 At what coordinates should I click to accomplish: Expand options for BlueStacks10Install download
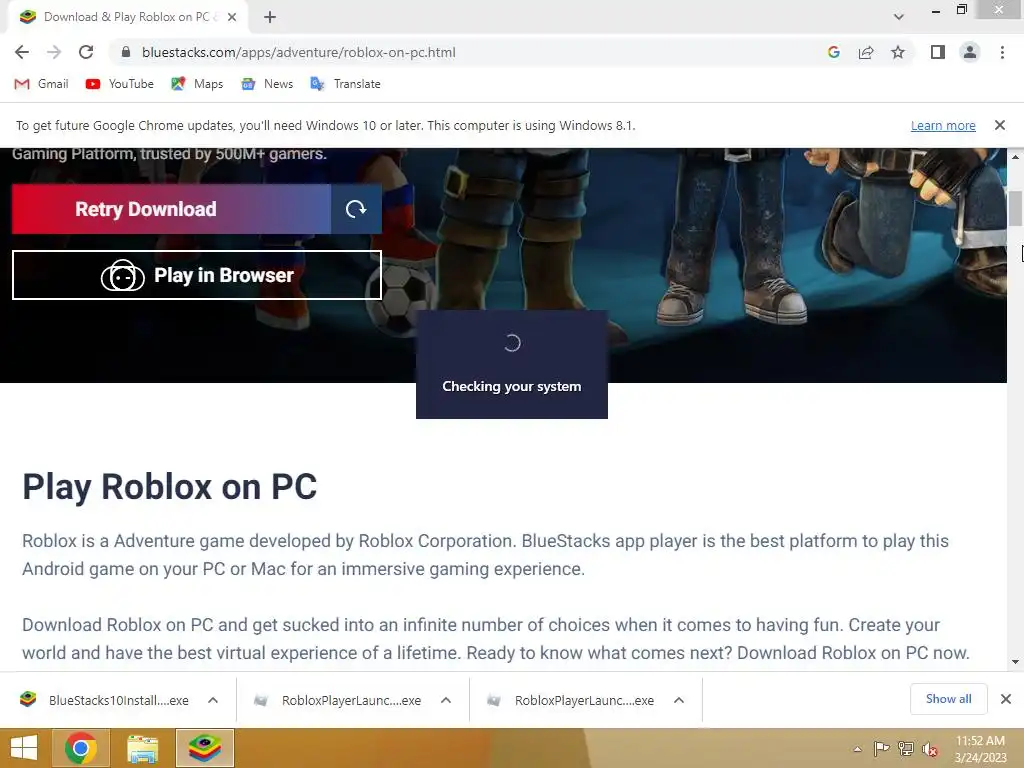[x=213, y=700]
